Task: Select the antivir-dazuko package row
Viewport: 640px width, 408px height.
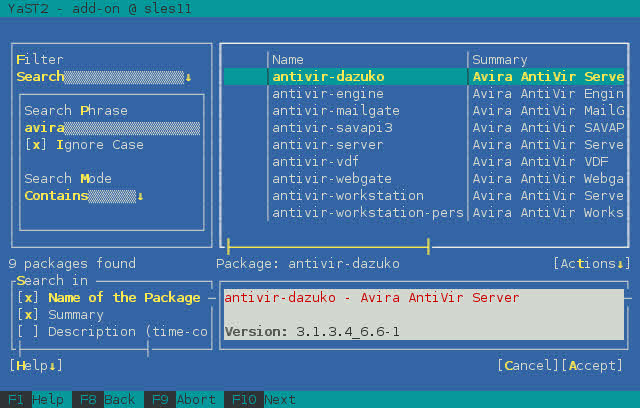Action: pyautogui.click(x=424, y=77)
